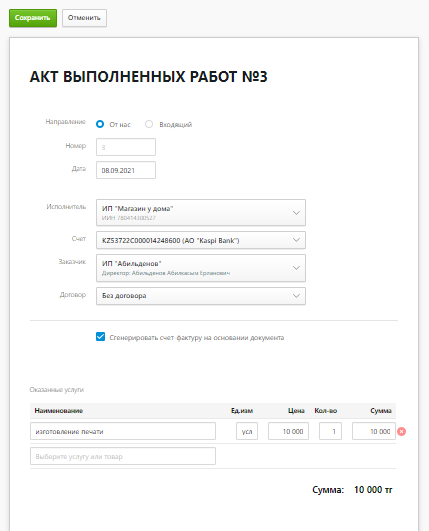Click Выберите услугу или товар field
This screenshot has height=531, width=429.
pyautogui.click(x=123, y=456)
